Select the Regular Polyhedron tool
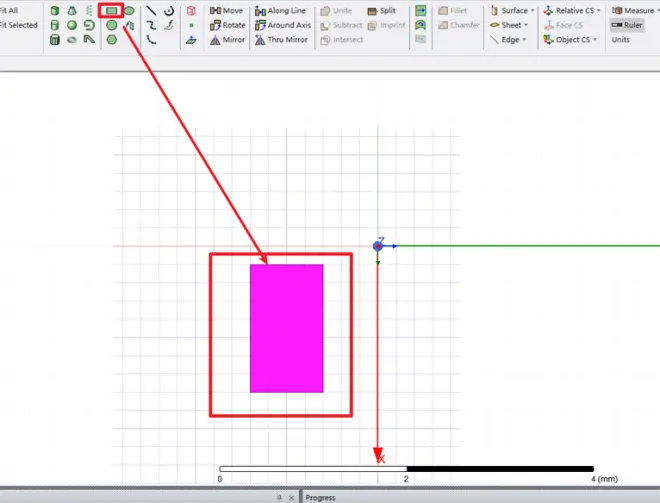The image size is (660, 503). click(x=55, y=40)
